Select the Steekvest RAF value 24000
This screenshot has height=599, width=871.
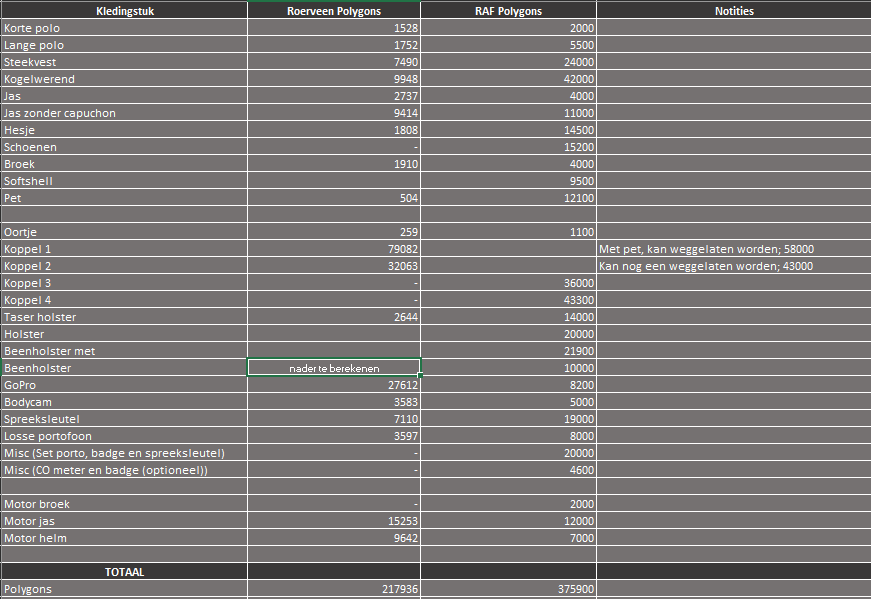pos(508,62)
